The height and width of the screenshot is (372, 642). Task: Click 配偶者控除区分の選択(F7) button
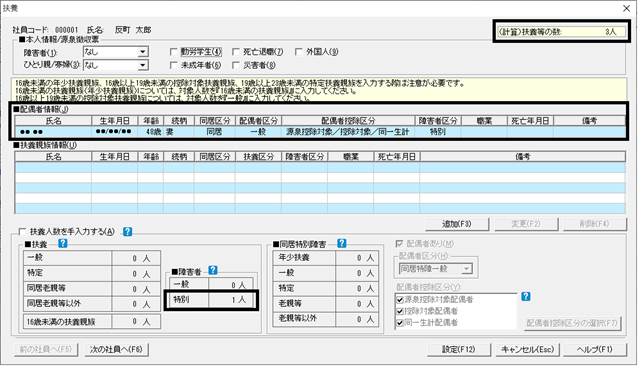click(572, 323)
